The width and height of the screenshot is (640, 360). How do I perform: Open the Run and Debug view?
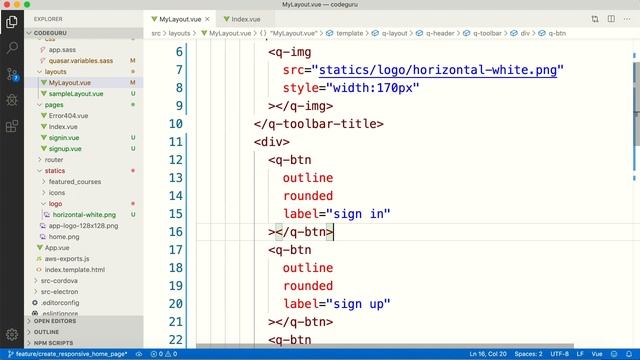[x=12, y=100]
